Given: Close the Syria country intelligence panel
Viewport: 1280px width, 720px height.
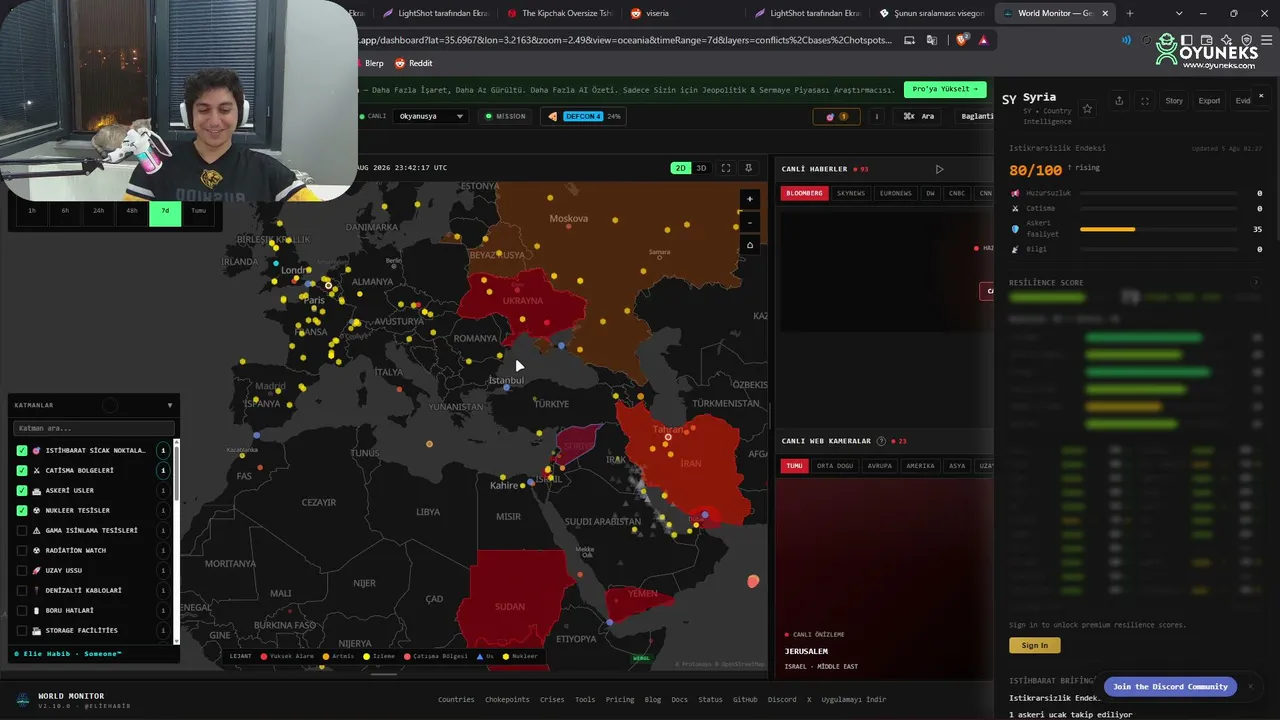Looking at the screenshot, I should click(1261, 96).
